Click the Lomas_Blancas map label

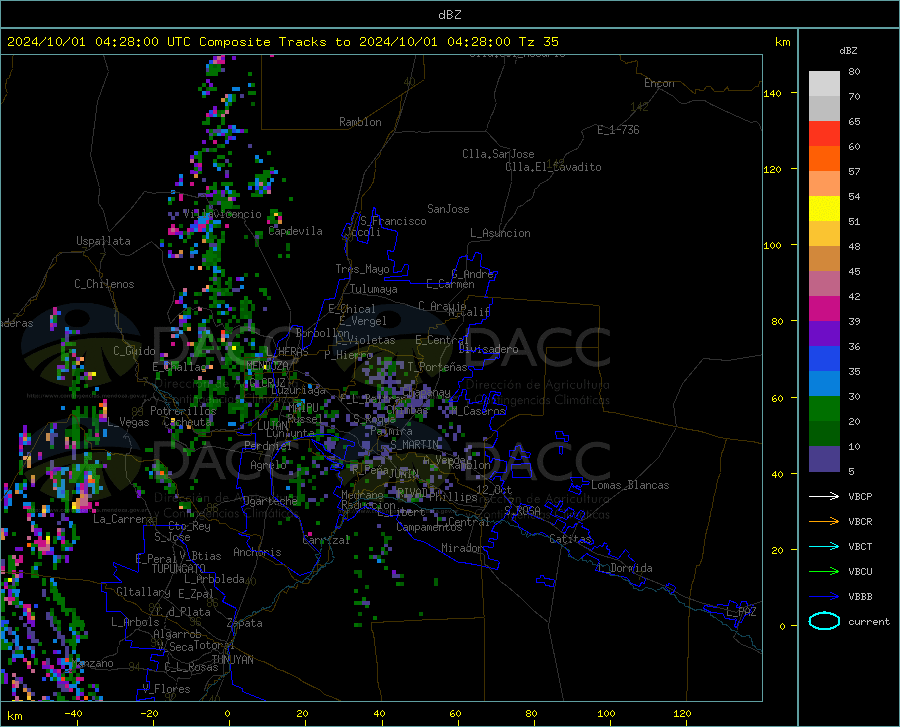630,485
